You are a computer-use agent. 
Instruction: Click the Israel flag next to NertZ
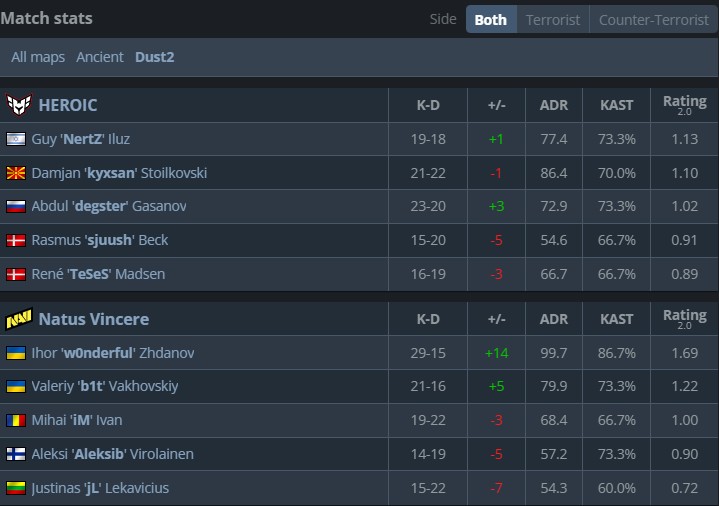(16, 139)
